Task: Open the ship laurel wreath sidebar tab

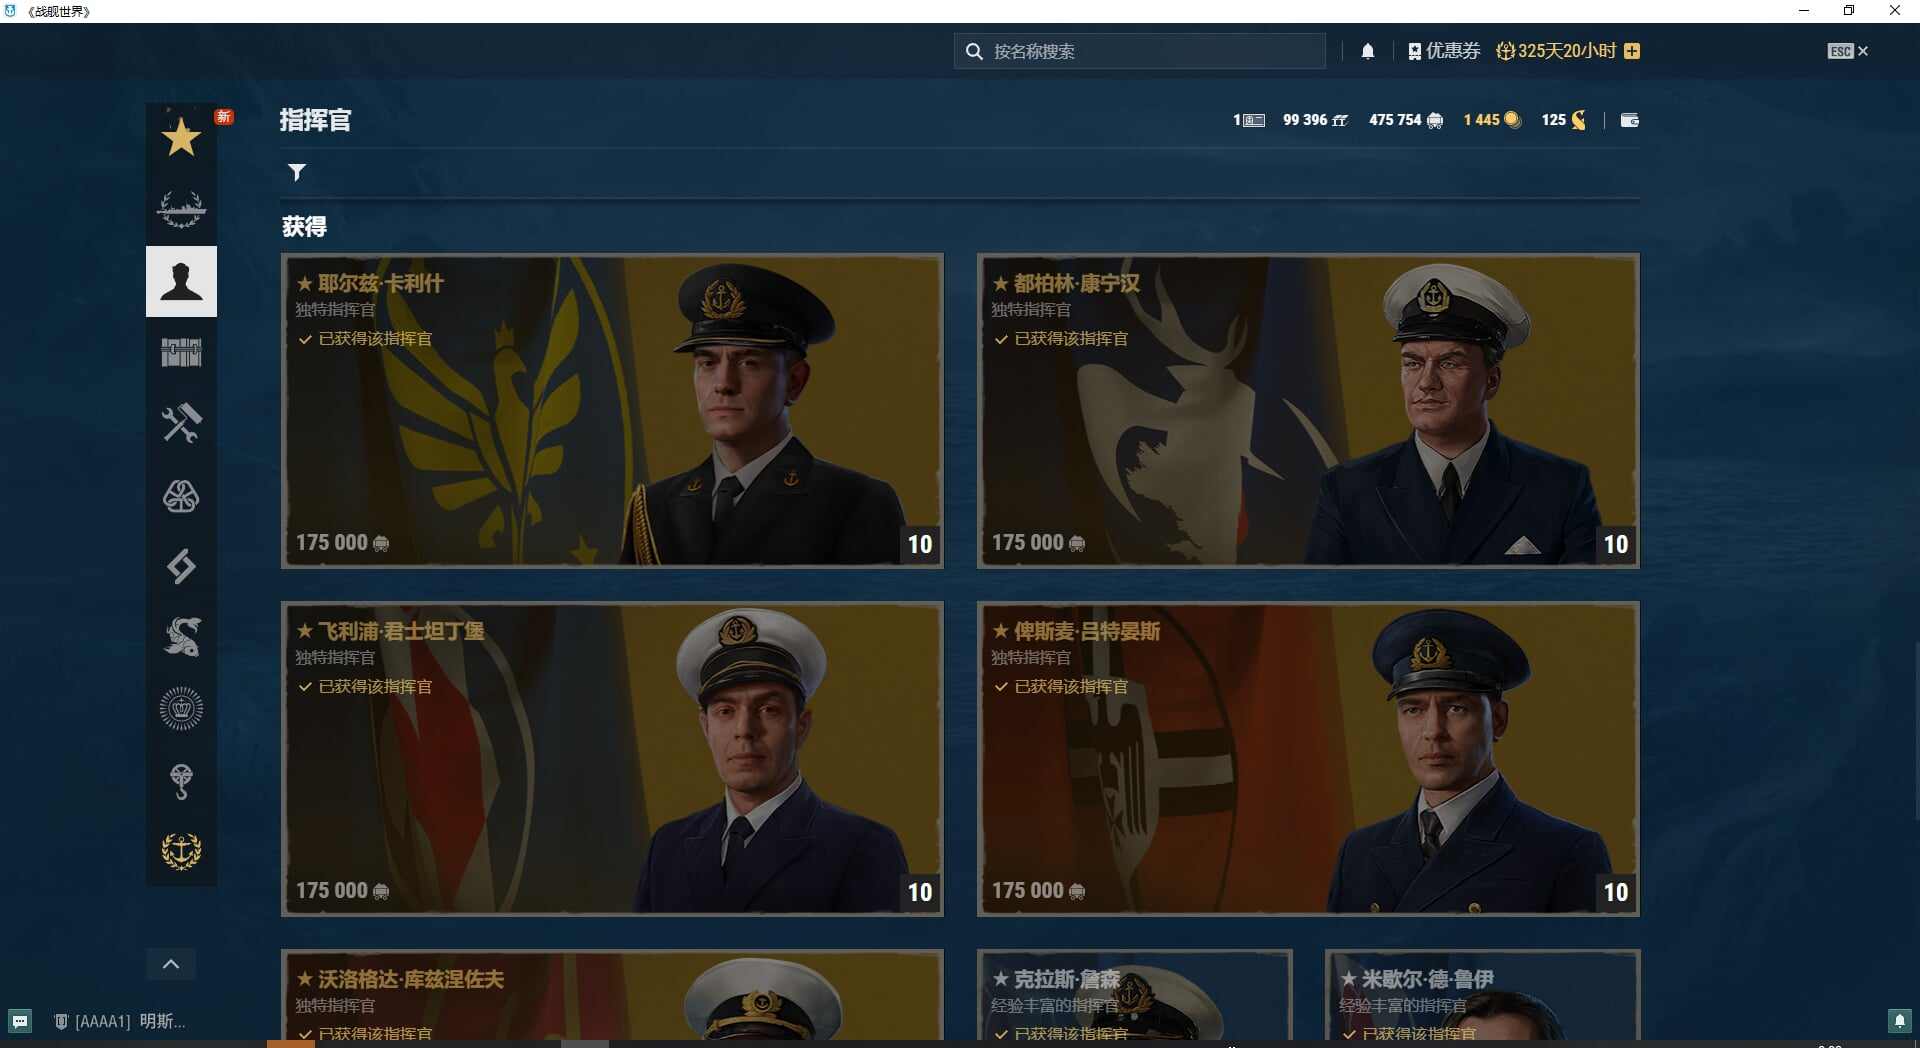Action: pyautogui.click(x=181, y=210)
